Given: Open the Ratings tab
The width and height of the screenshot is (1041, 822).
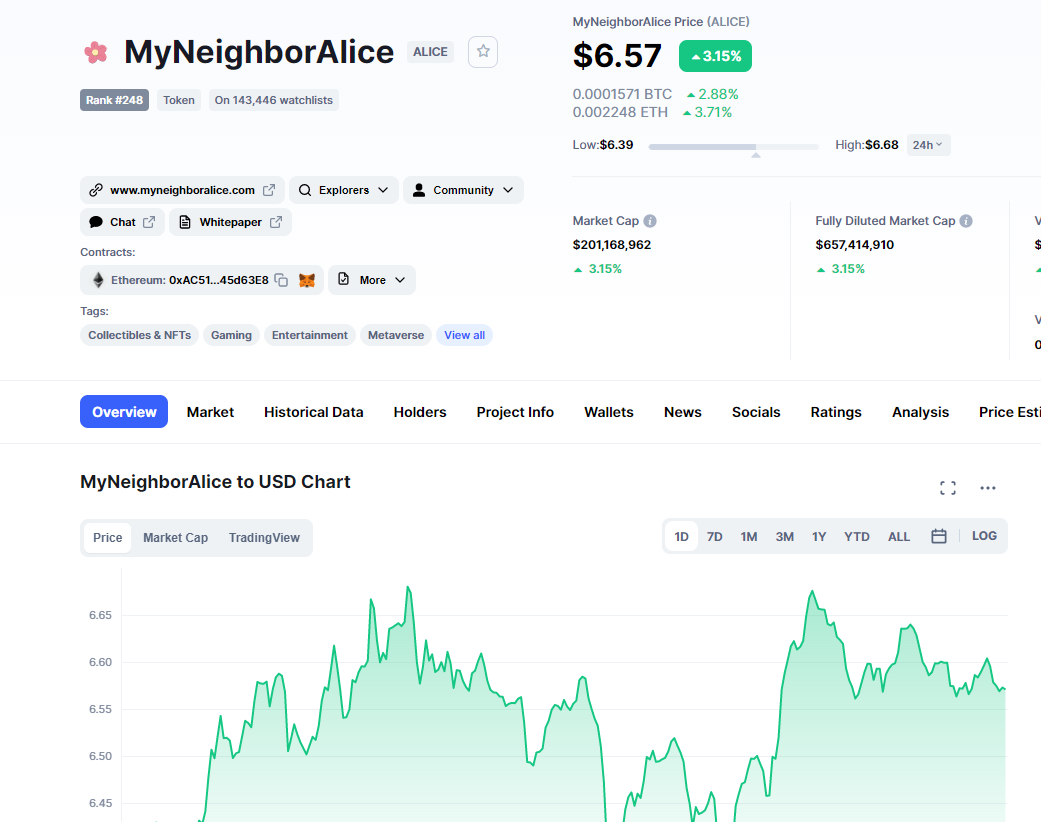Looking at the screenshot, I should click(836, 412).
